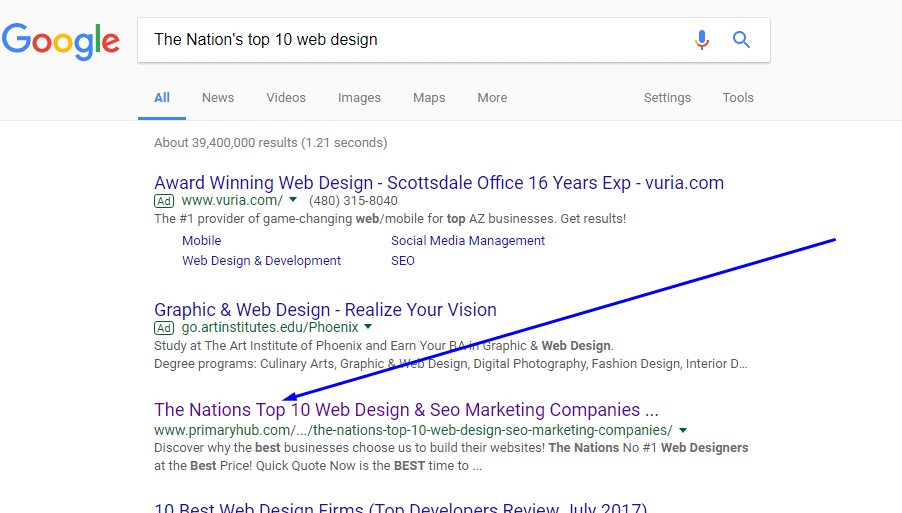Image resolution: width=902 pixels, height=513 pixels.
Task: Open search Settings menu
Action: tap(667, 98)
